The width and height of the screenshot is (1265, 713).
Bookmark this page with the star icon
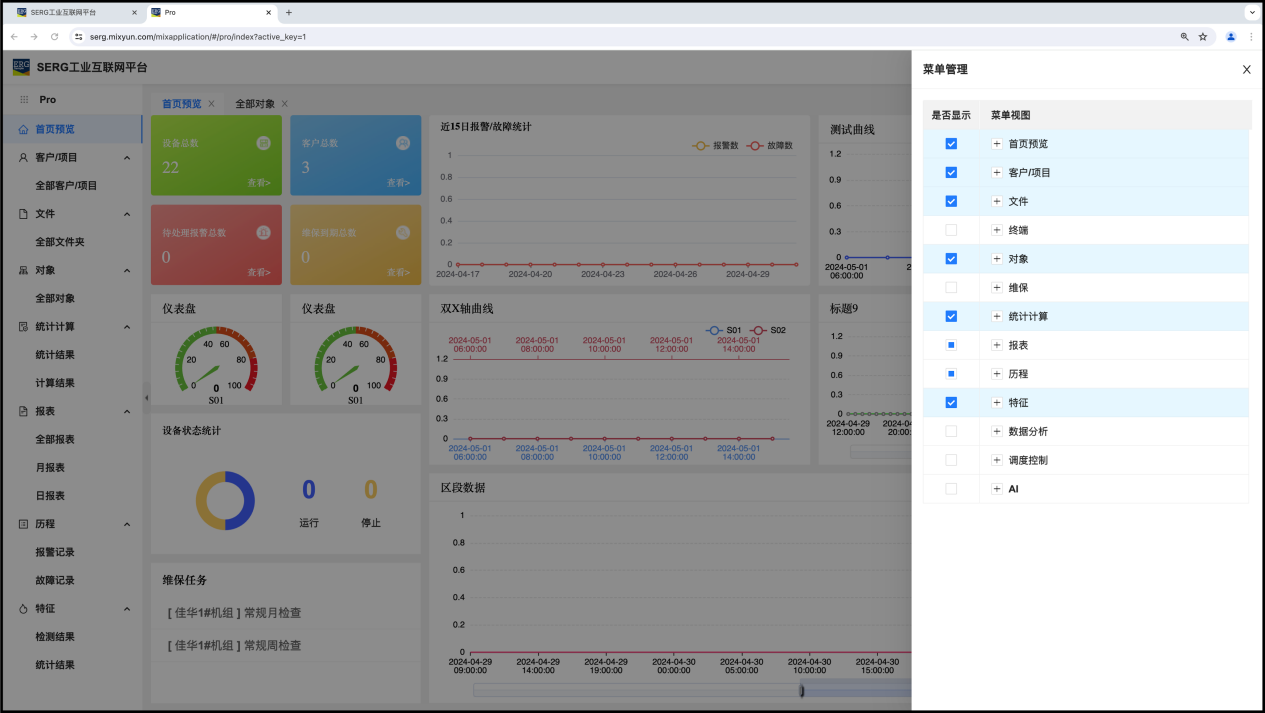coord(1203,37)
